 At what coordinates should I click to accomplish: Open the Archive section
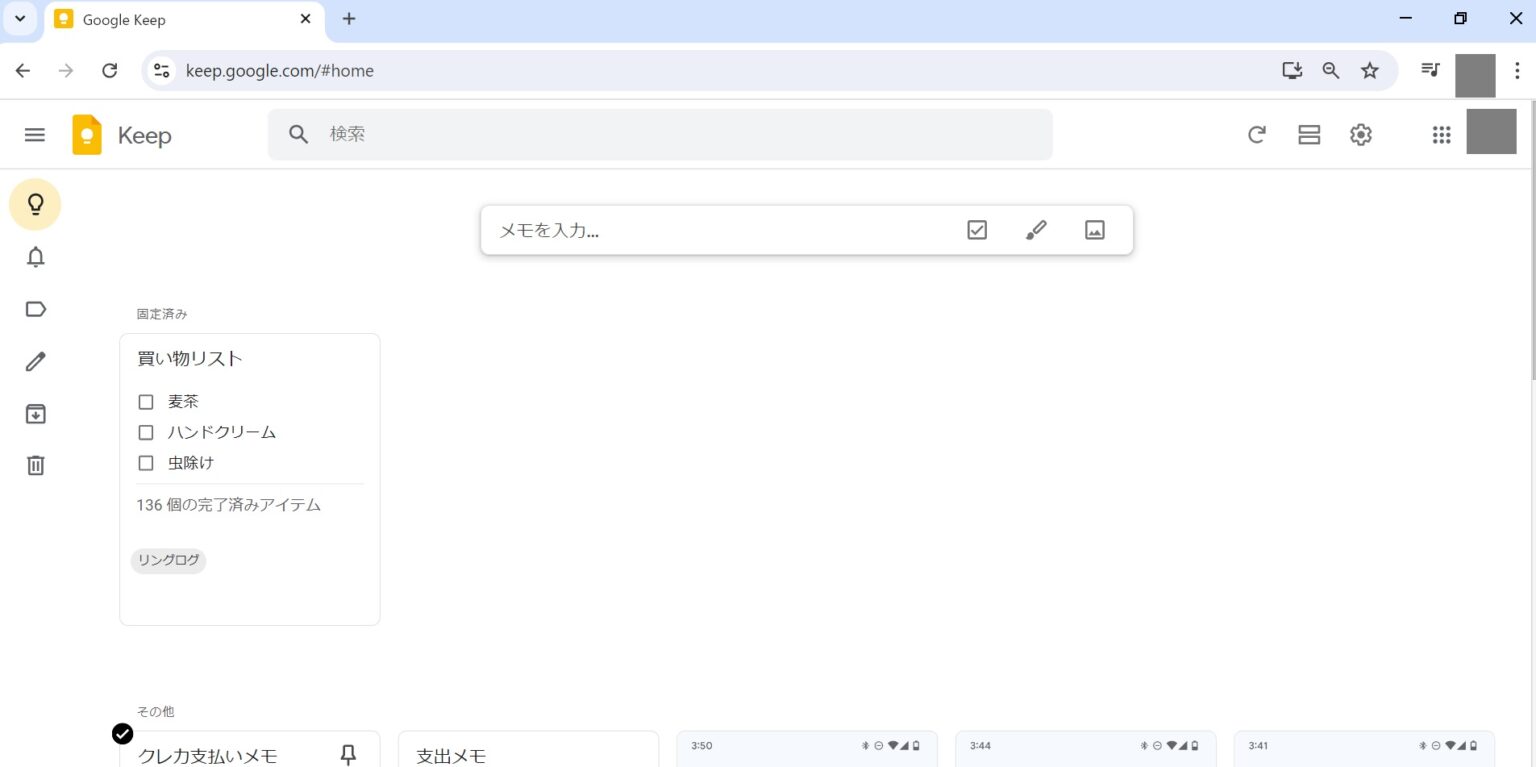35,413
